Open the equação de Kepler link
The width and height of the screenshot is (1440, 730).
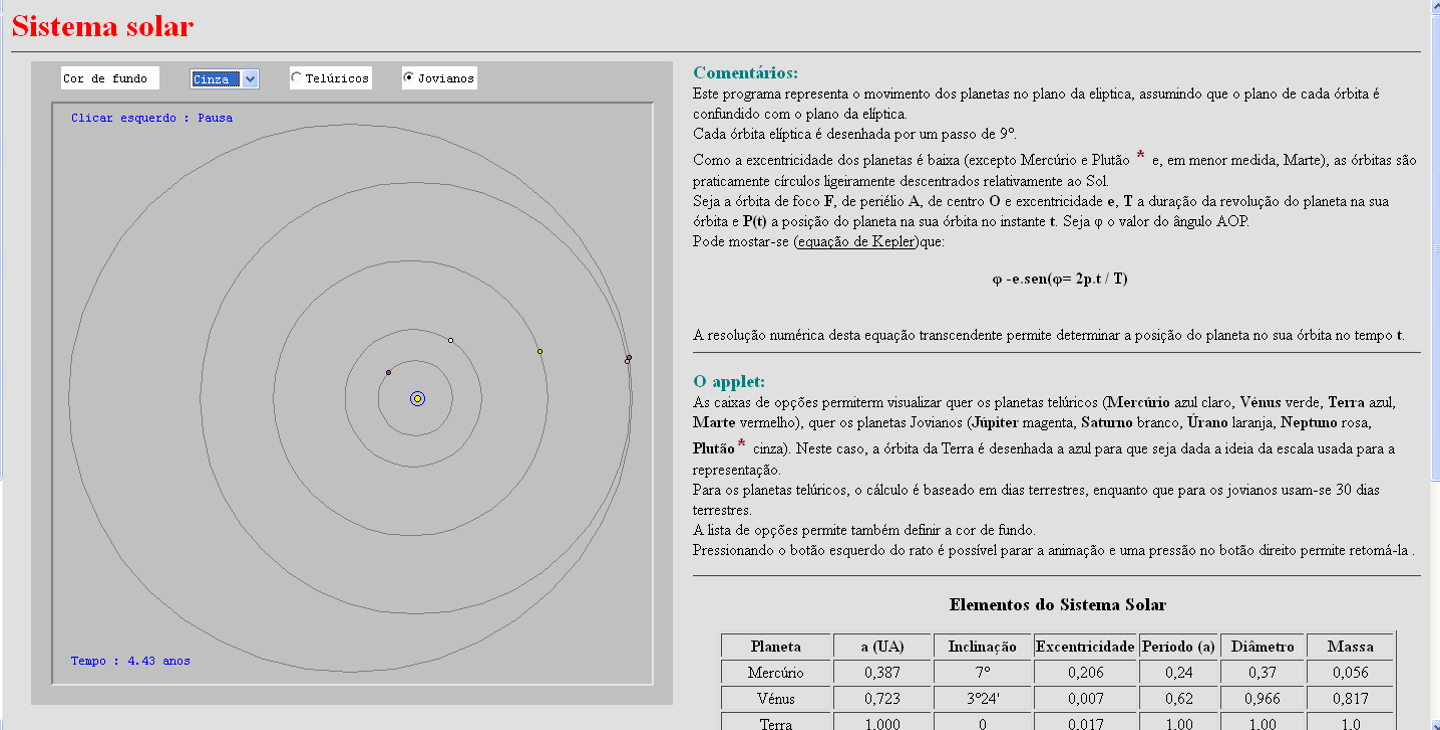(855, 242)
